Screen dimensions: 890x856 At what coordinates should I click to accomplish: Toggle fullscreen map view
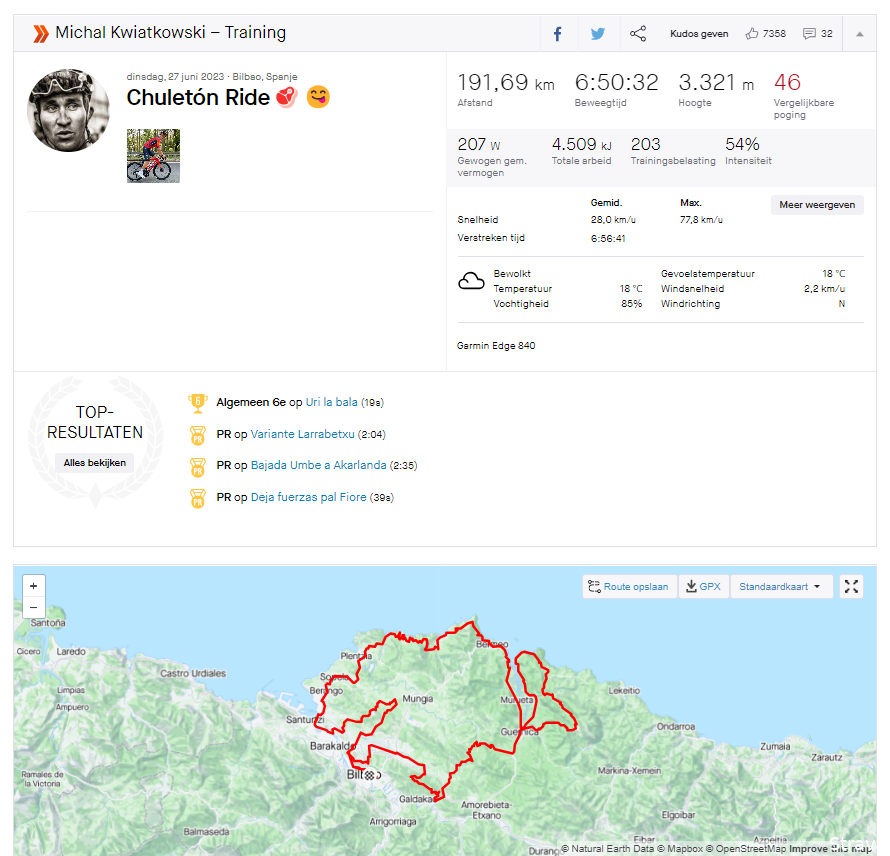[851, 587]
